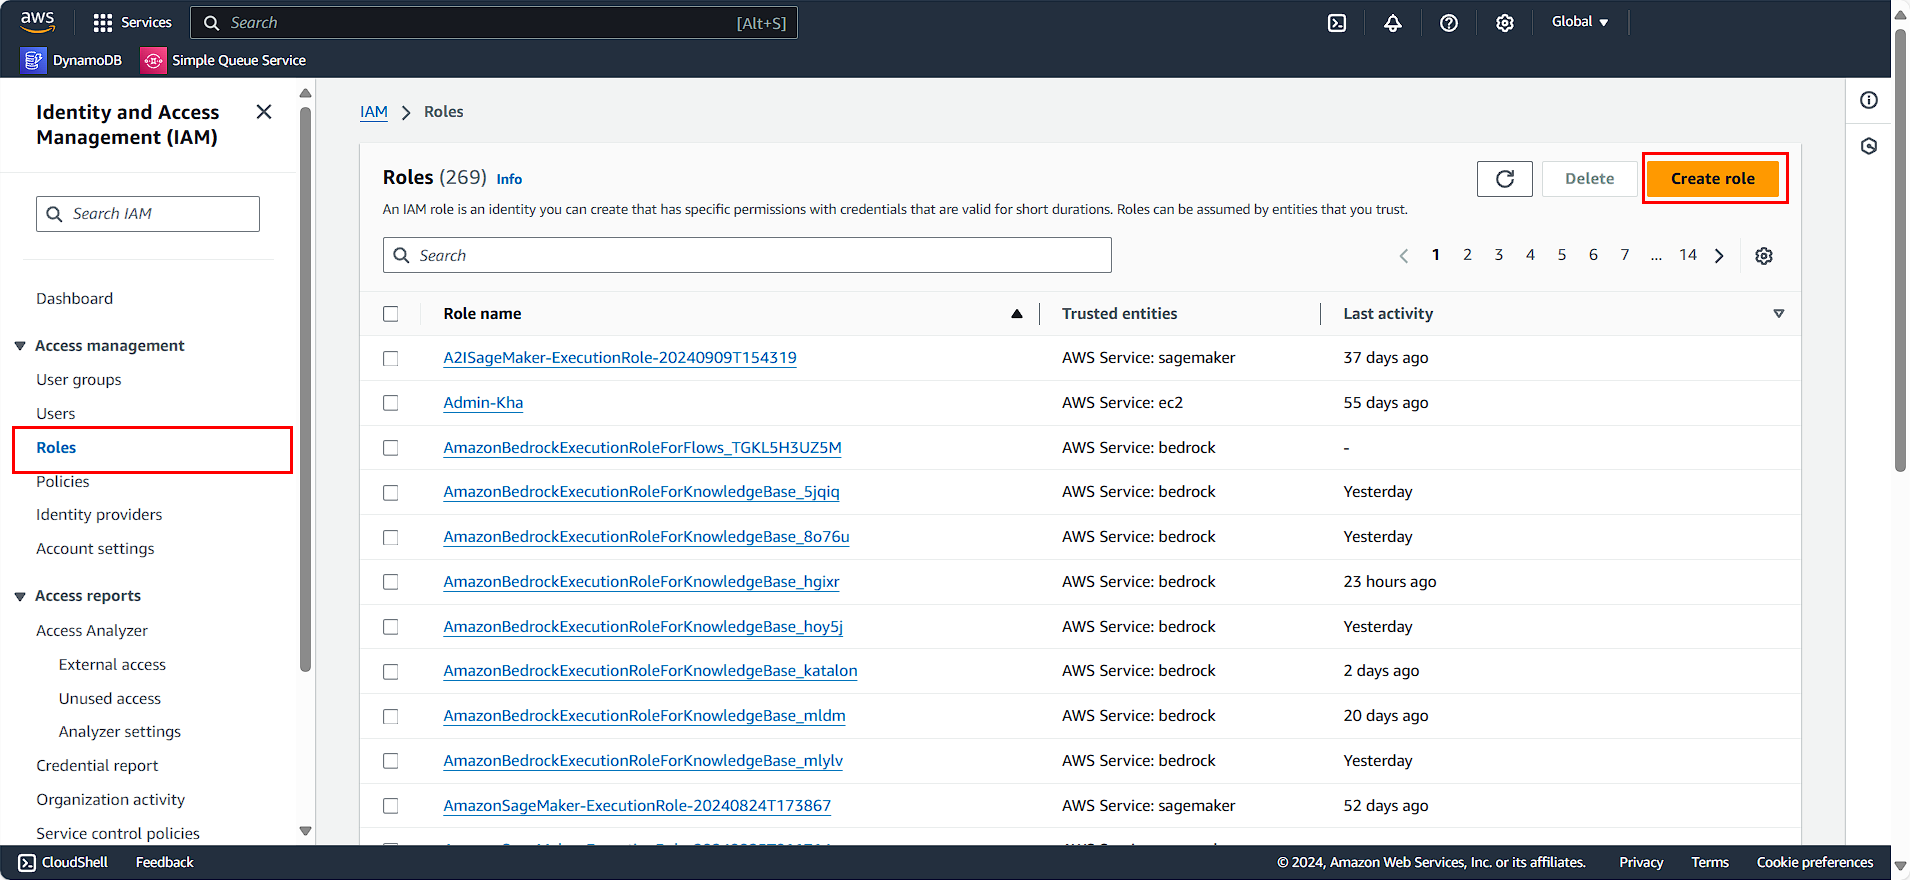The width and height of the screenshot is (1910, 880).
Task: Open table preferences gear
Action: 1764,256
